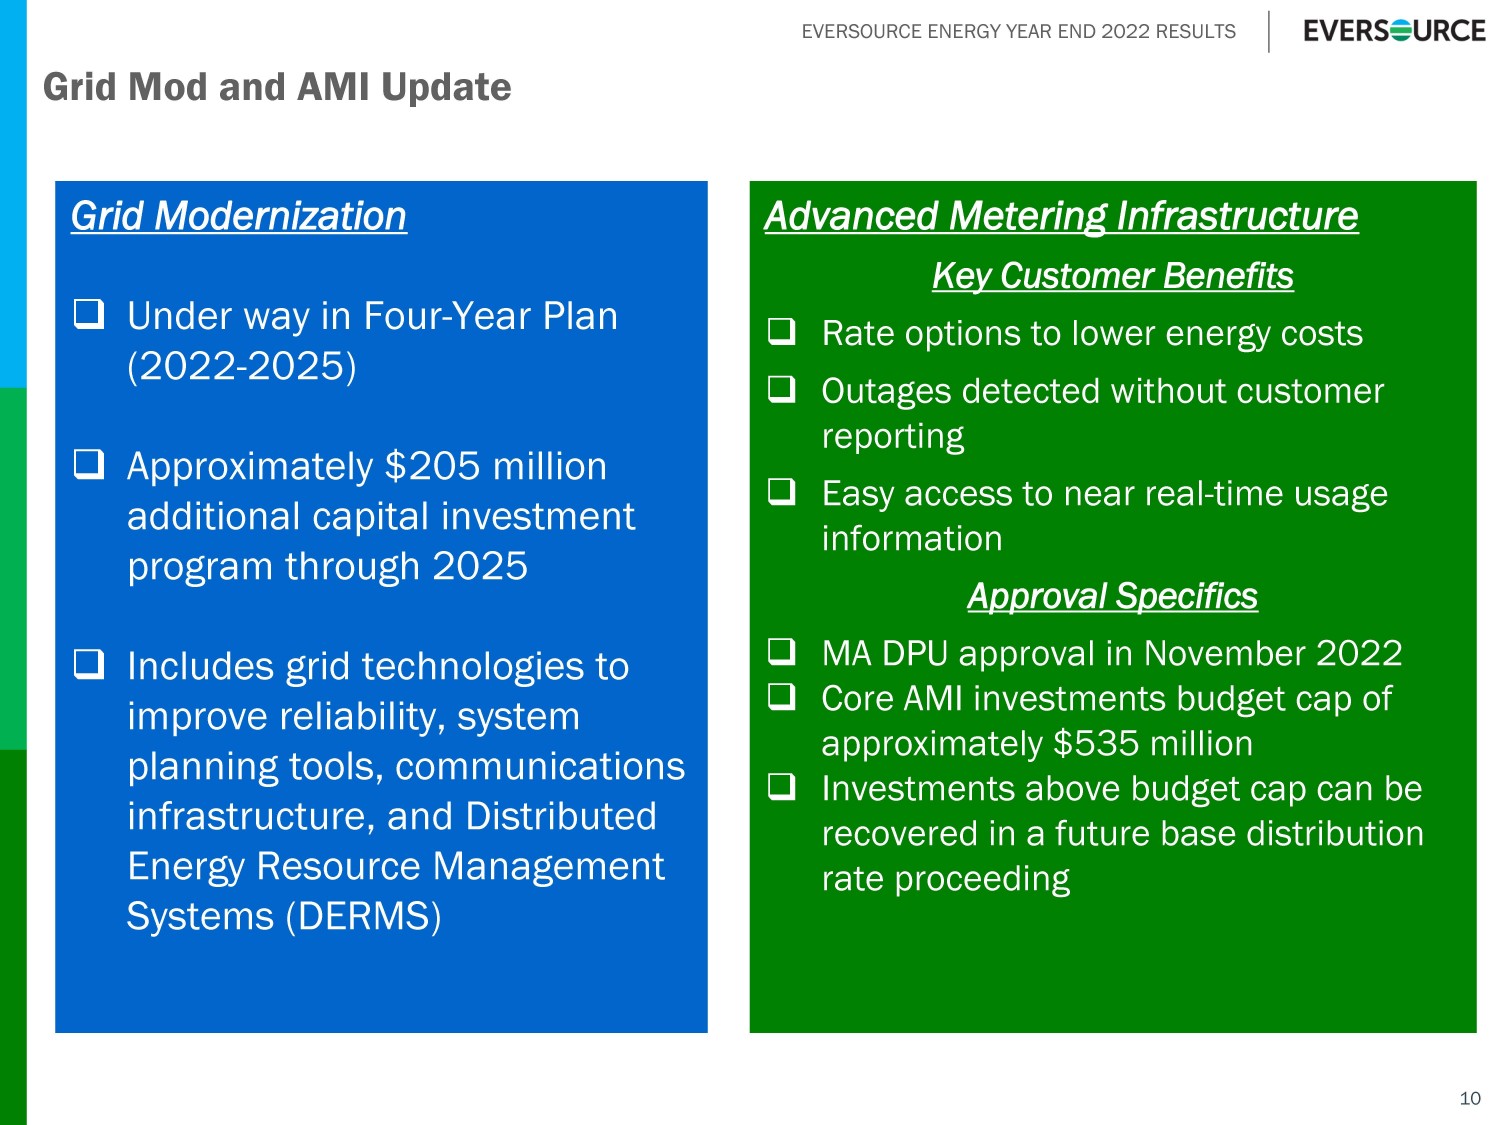The height and width of the screenshot is (1125, 1500).
Task: Click the square bullet beside "Core AMI investments"
Action: pyautogui.click(x=782, y=696)
